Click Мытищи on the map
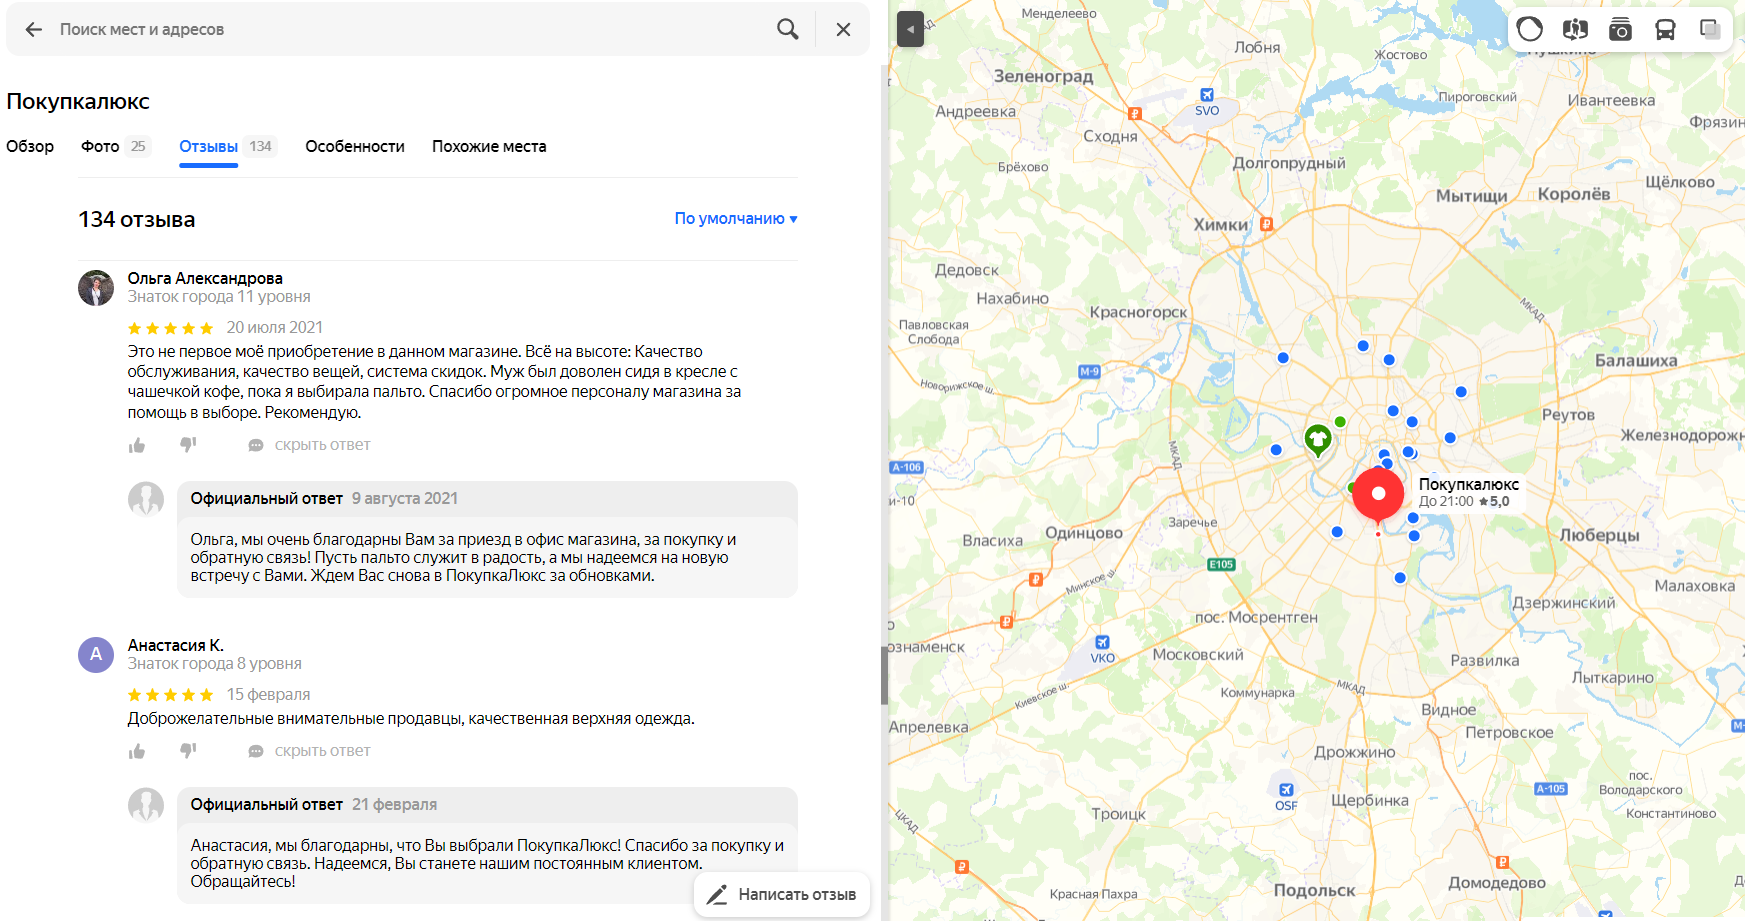Viewport: 1745px width, 921px height. (1471, 196)
